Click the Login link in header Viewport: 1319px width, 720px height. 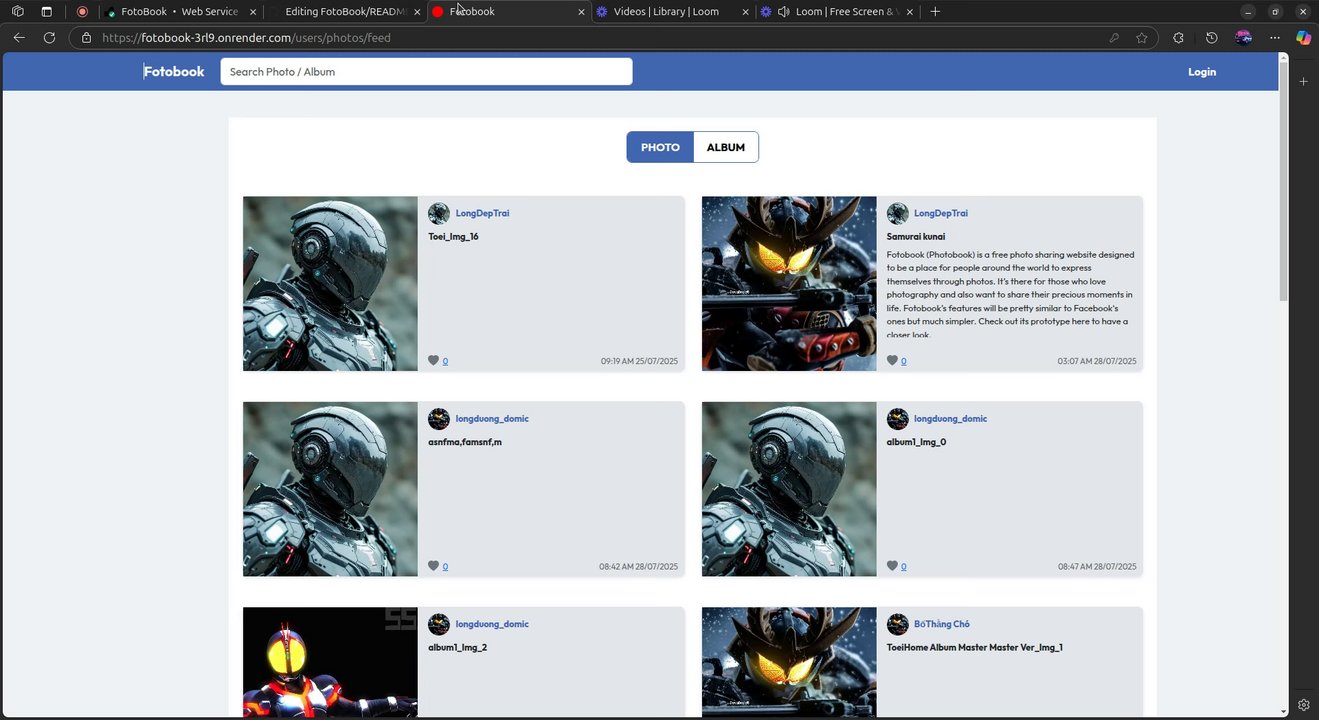(1202, 72)
